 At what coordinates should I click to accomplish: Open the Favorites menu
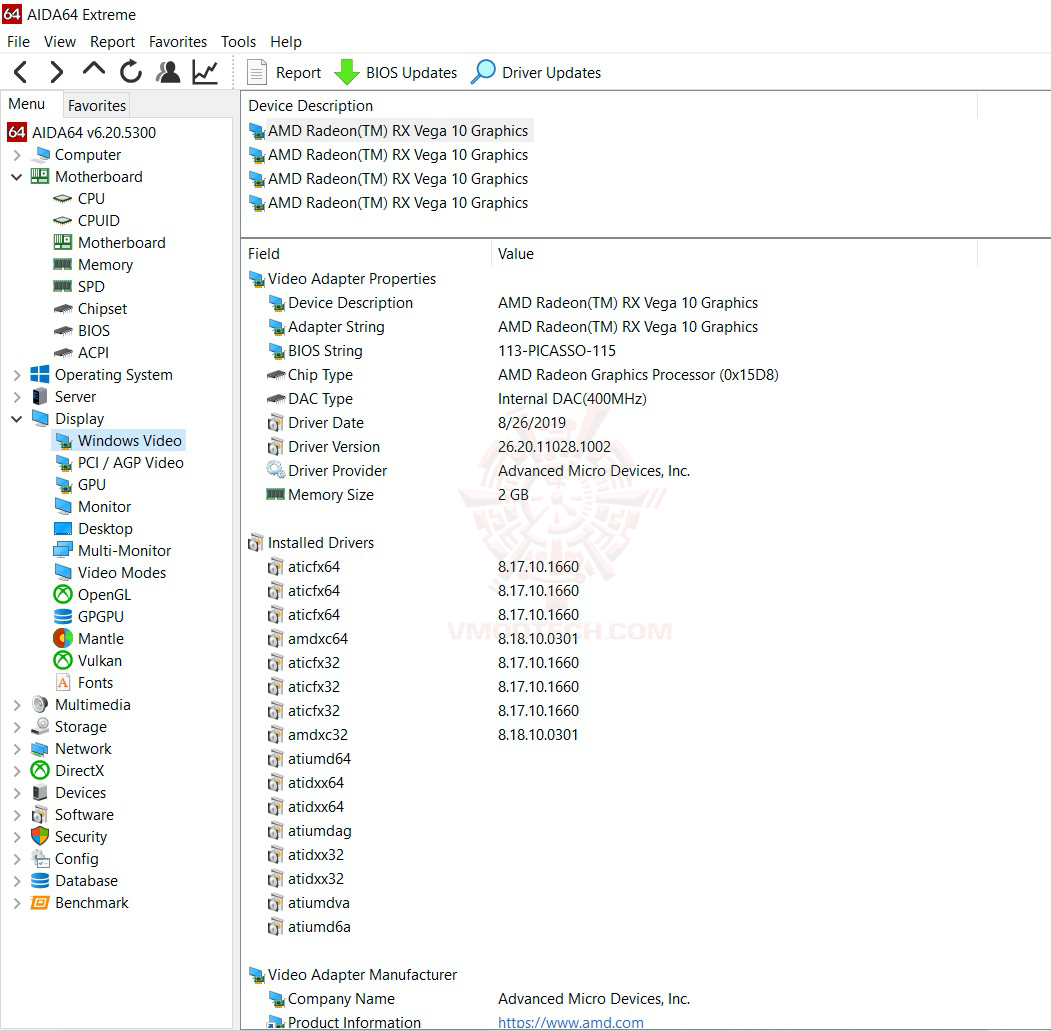pyautogui.click(x=178, y=42)
